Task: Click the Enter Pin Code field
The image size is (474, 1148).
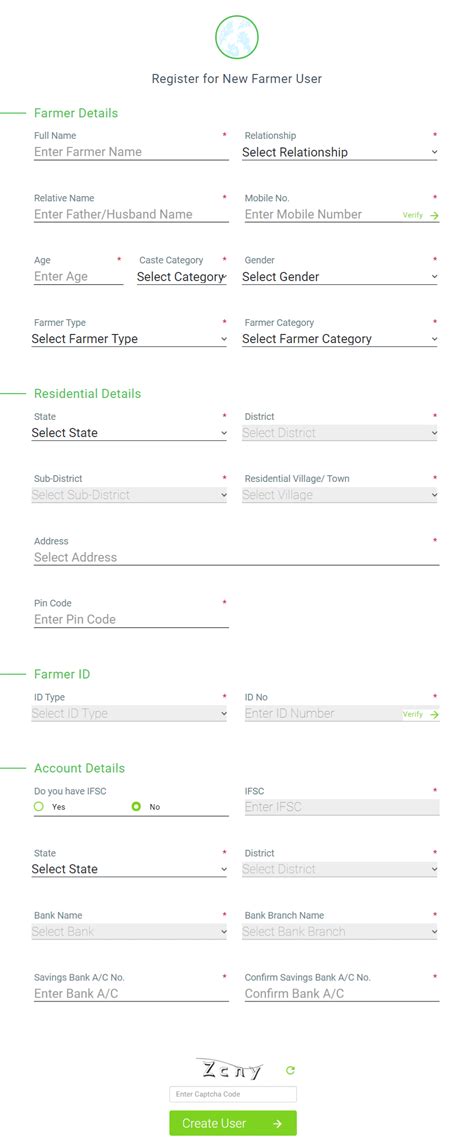Action: coord(131,619)
